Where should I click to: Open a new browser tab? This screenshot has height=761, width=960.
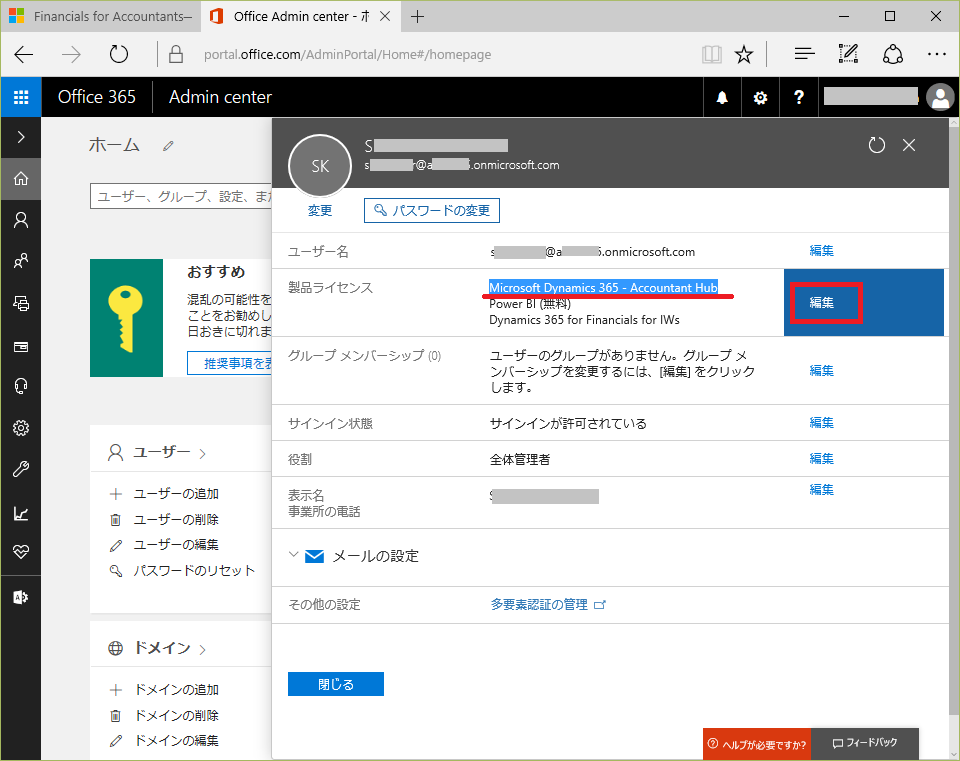(x=418, y=17)
